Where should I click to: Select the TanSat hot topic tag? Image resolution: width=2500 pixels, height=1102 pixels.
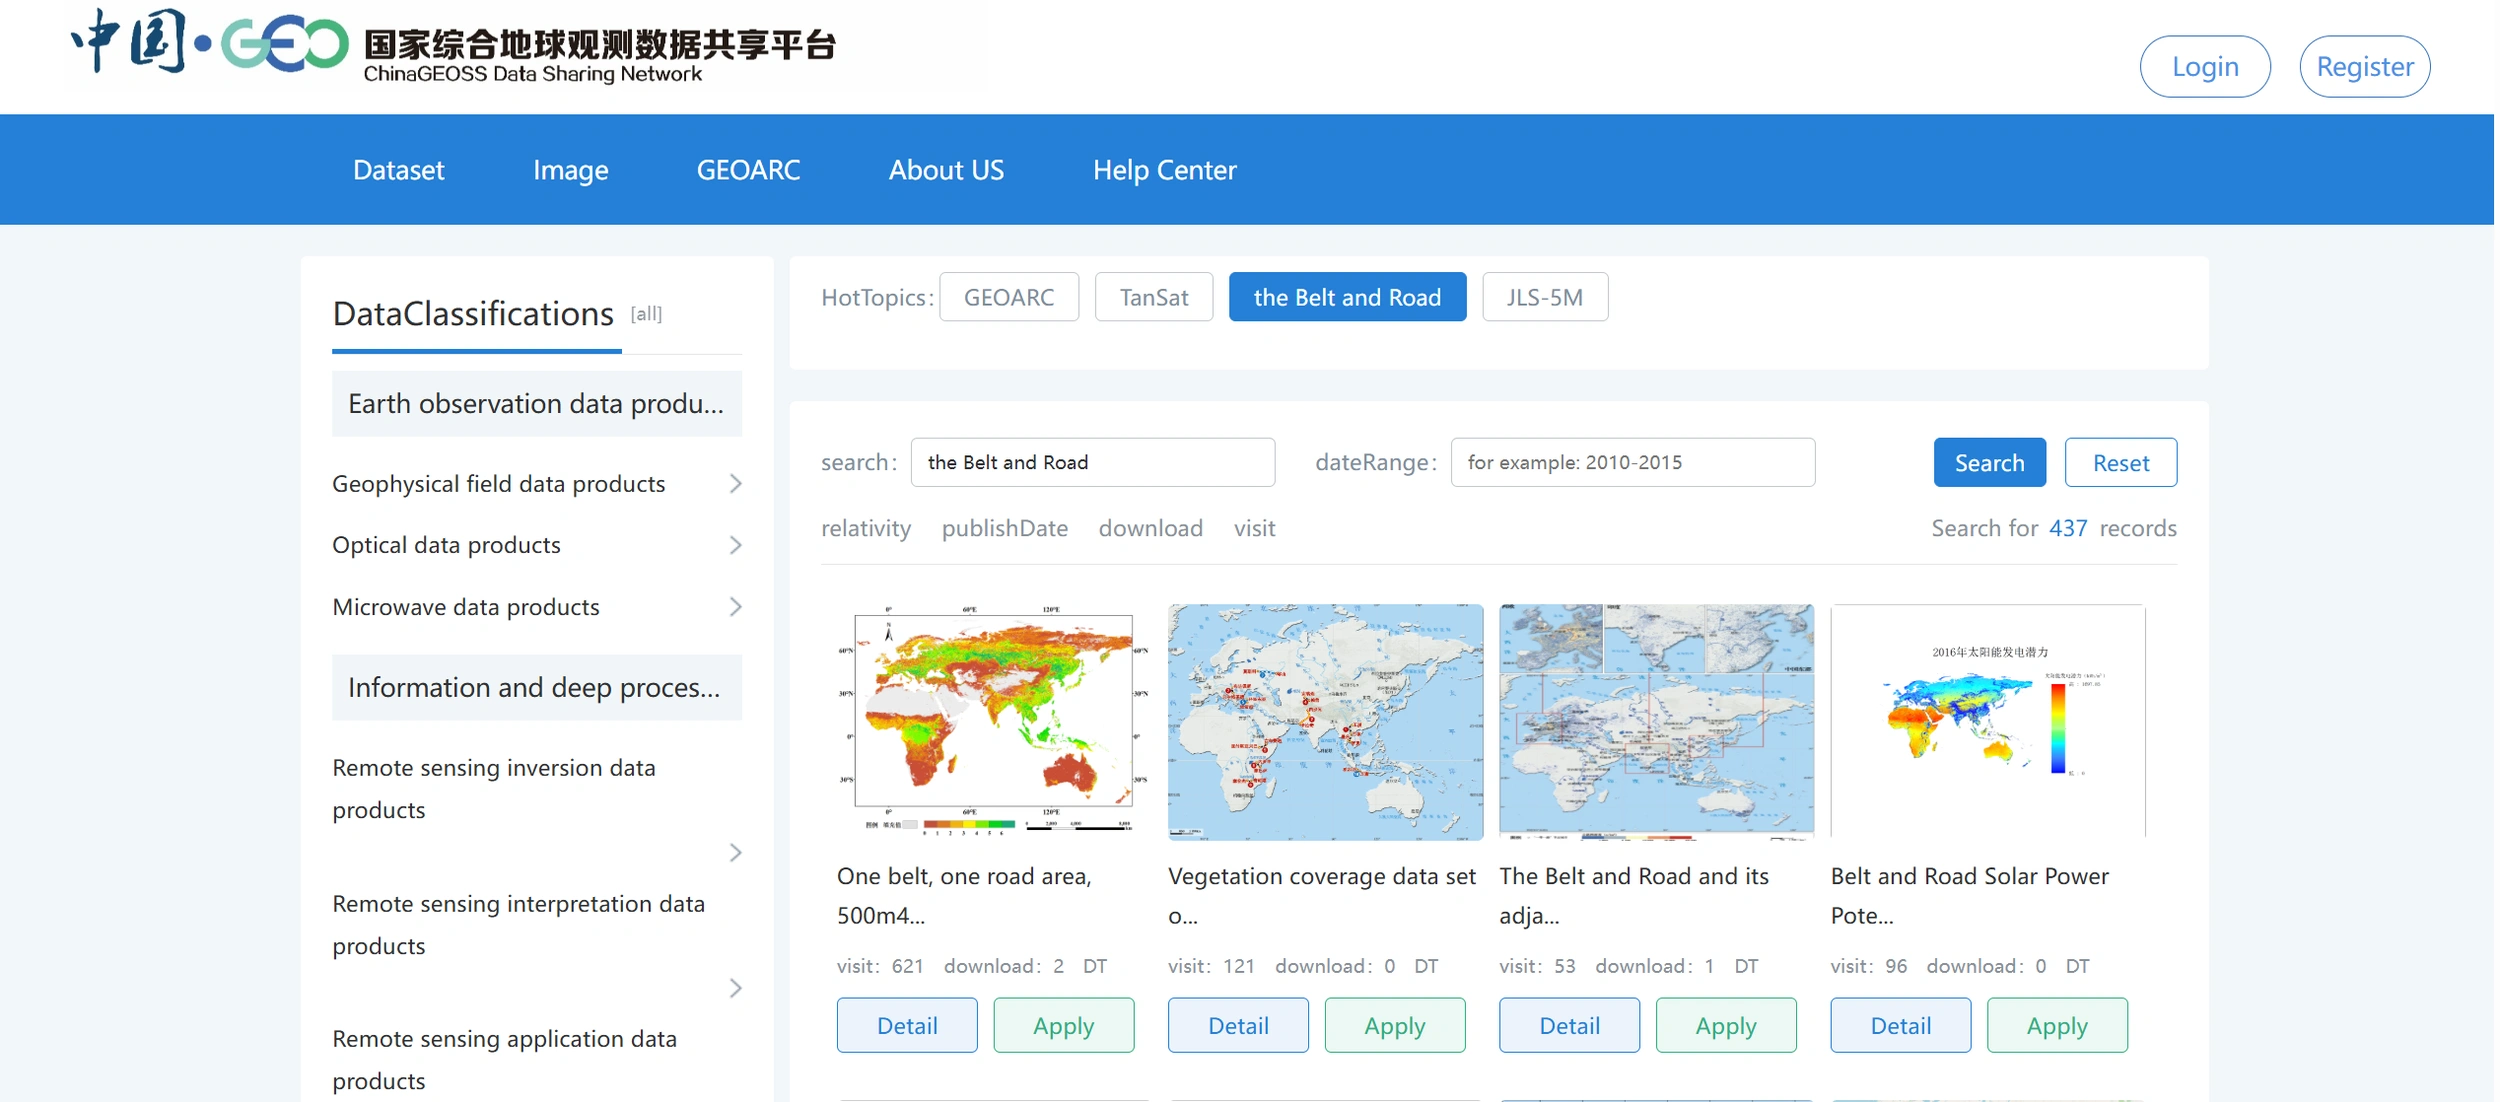click(x=1153, y=297)
